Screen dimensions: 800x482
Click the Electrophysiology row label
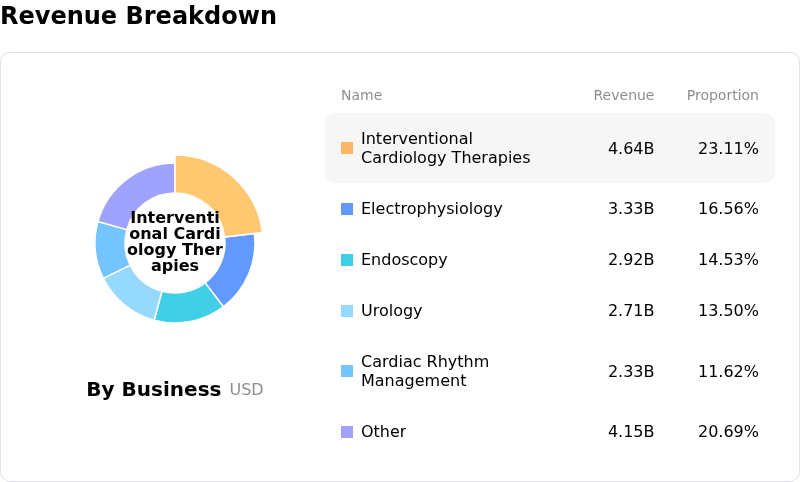tap(431, 209)
